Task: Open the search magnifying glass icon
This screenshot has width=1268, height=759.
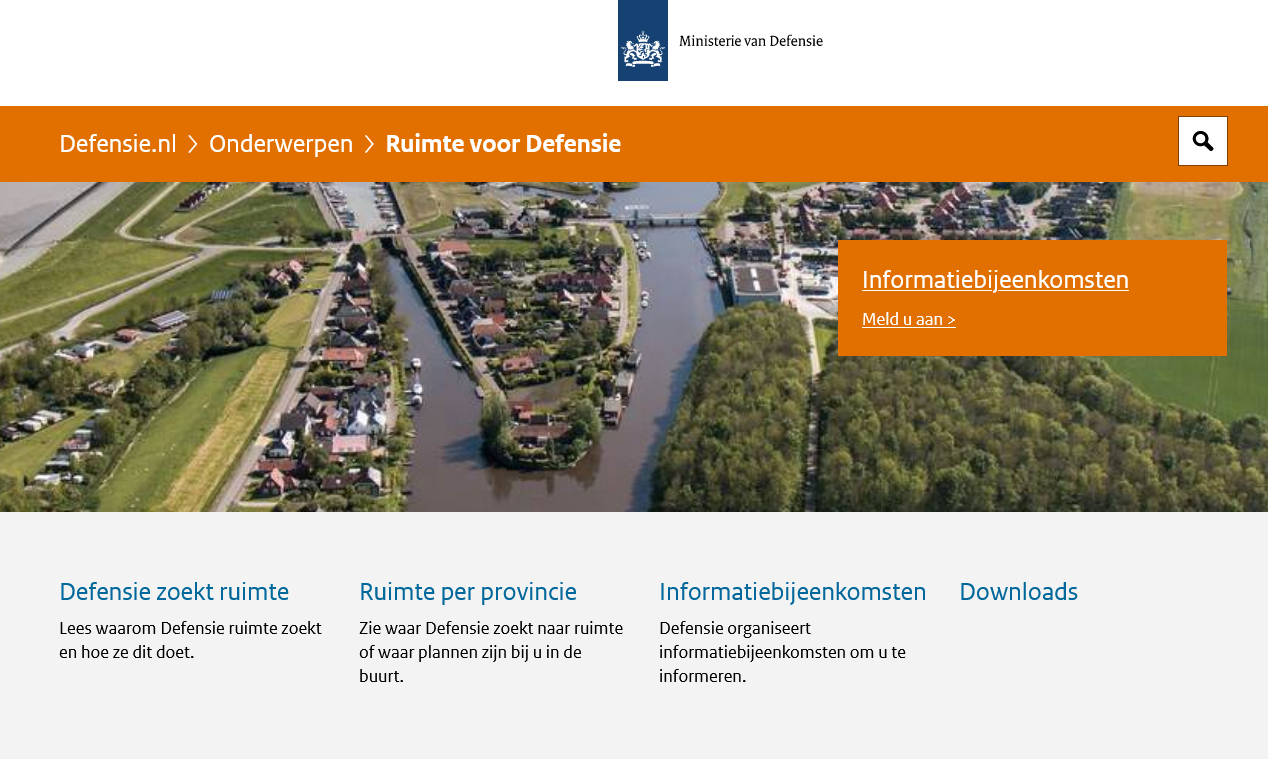Action: click(x=1202, y=140)
